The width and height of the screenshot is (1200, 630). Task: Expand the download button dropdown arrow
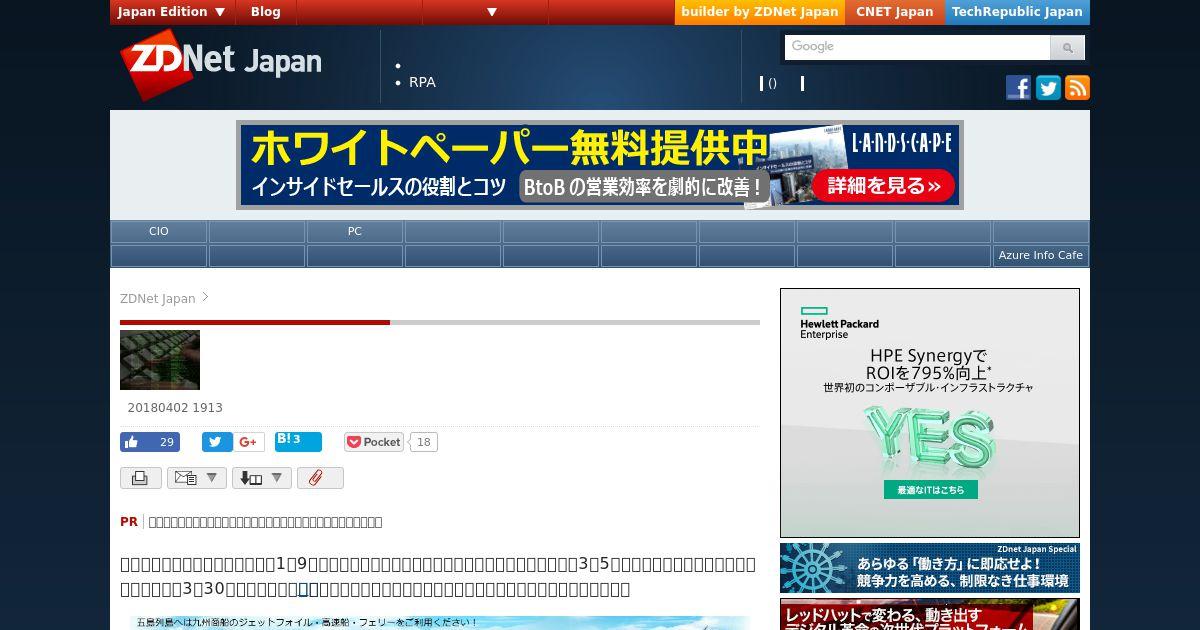[278, 478]
